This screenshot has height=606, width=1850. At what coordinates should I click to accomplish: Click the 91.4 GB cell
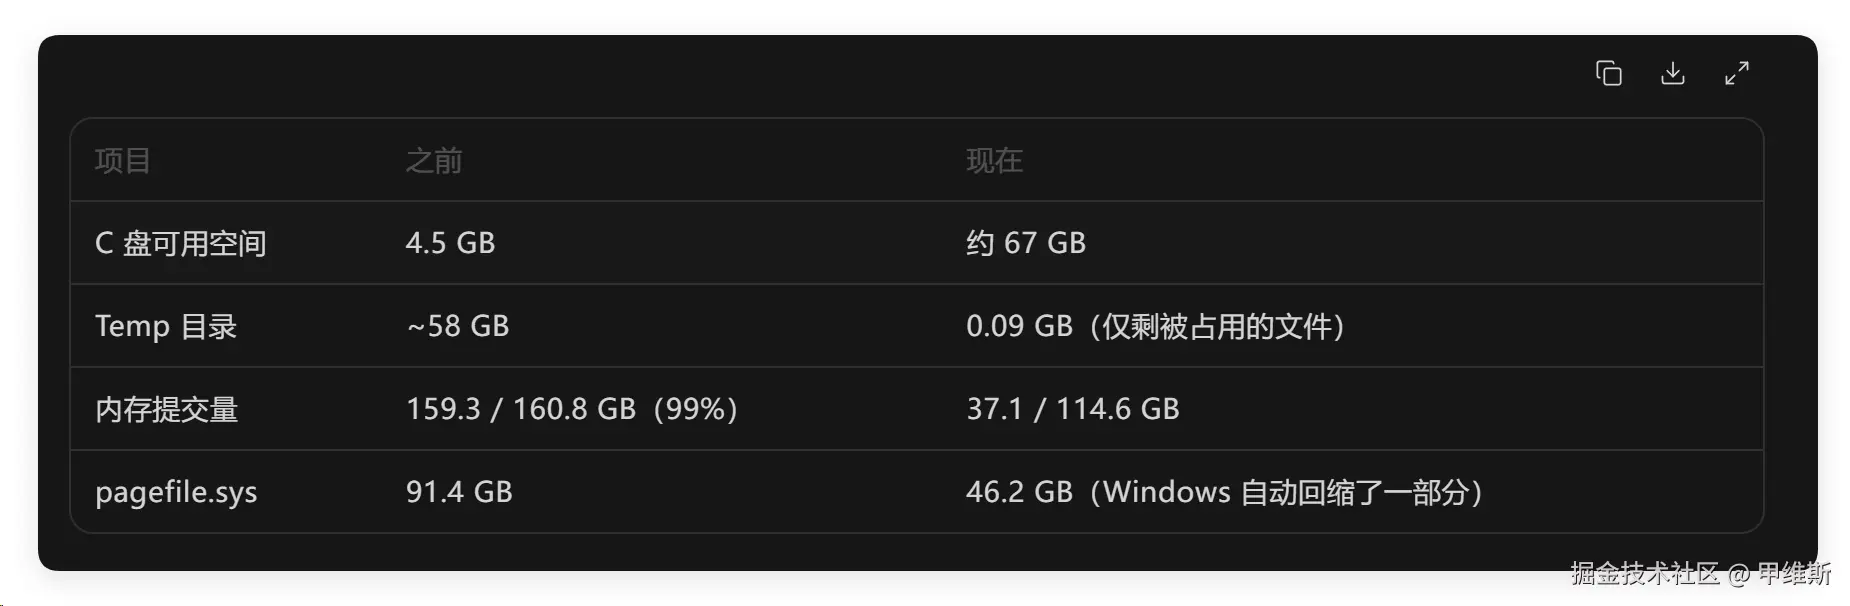(x=459, y=492)
